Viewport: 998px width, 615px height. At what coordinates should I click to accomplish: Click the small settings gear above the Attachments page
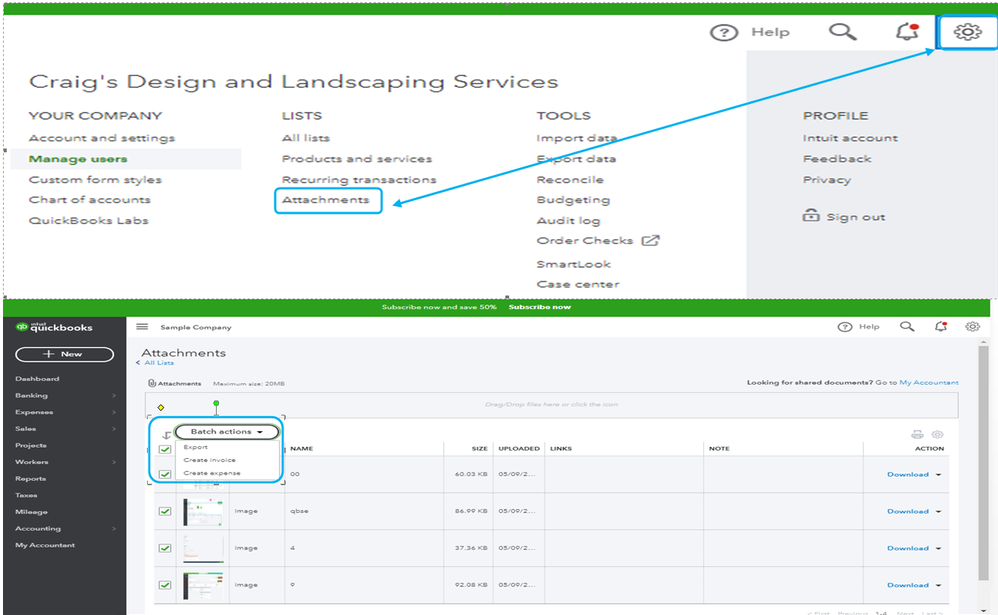pos(973,327)
